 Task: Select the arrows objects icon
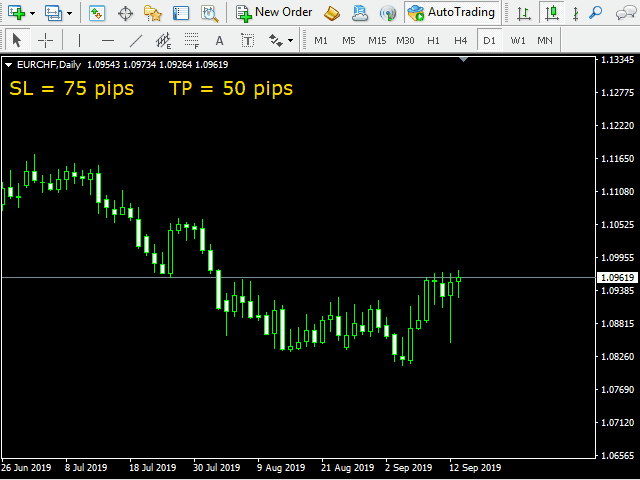click(x=276, y=40)
